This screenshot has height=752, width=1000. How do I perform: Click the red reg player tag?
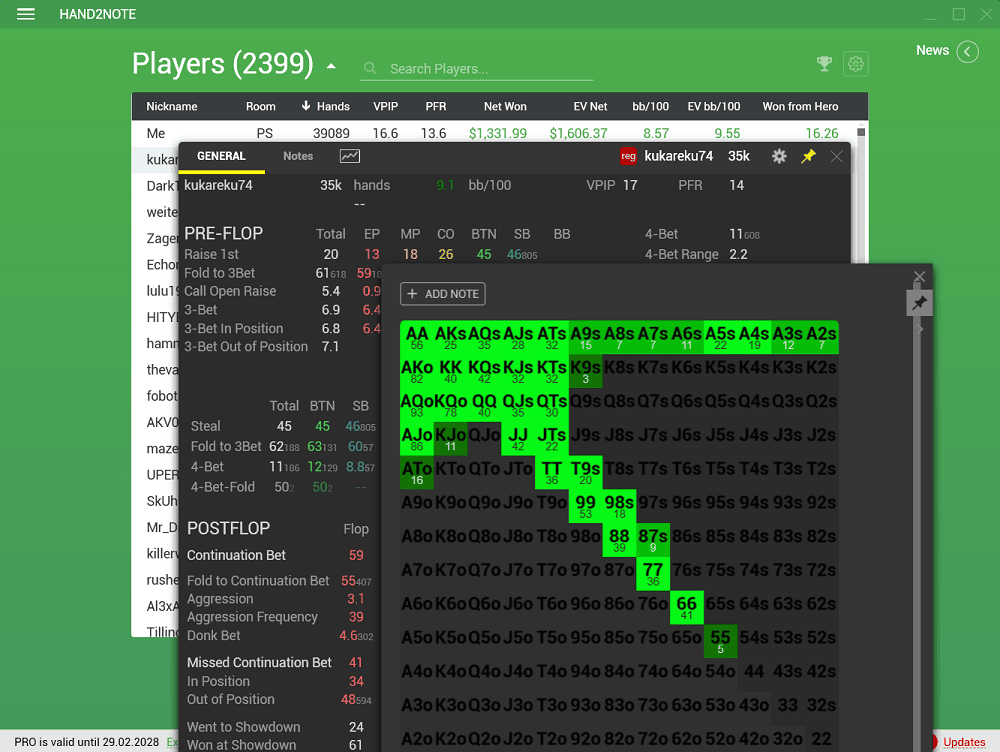(628, 156)
